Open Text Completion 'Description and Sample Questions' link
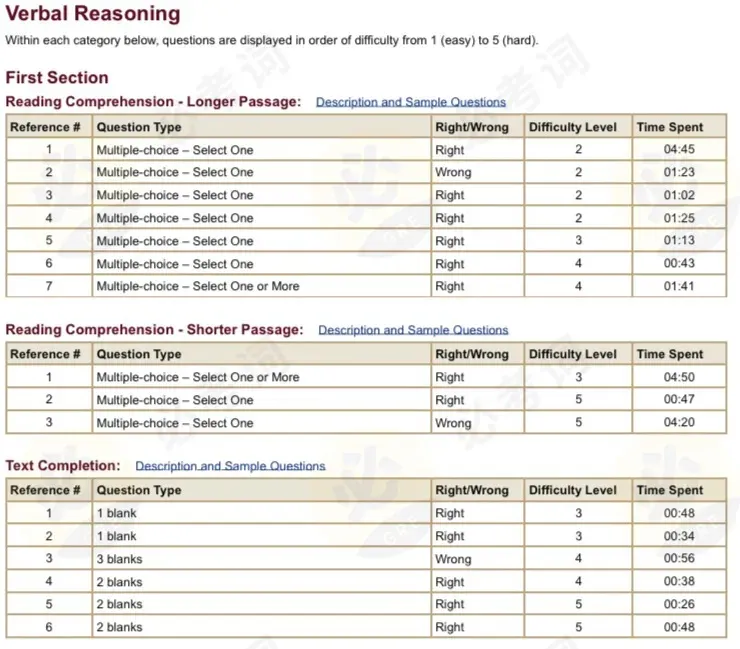The height and width of the screenshot is (649, 740). 230,466
